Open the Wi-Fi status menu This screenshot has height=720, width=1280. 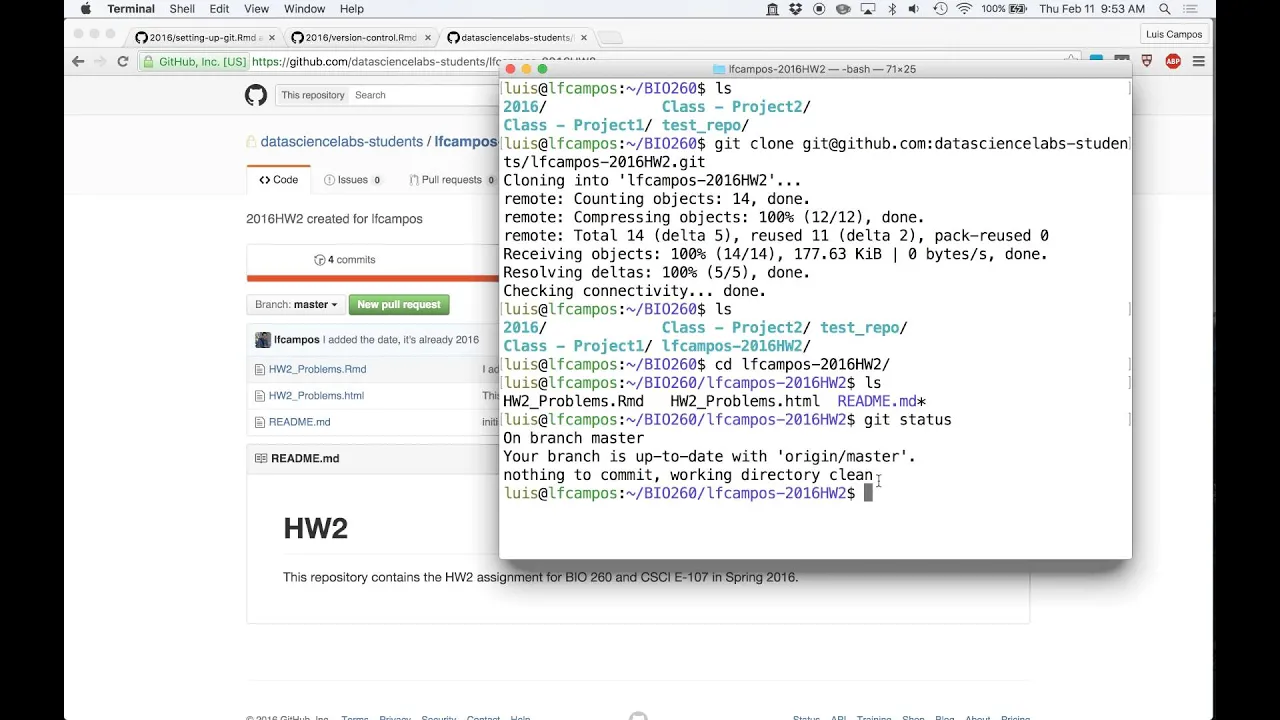coord(964,9)
